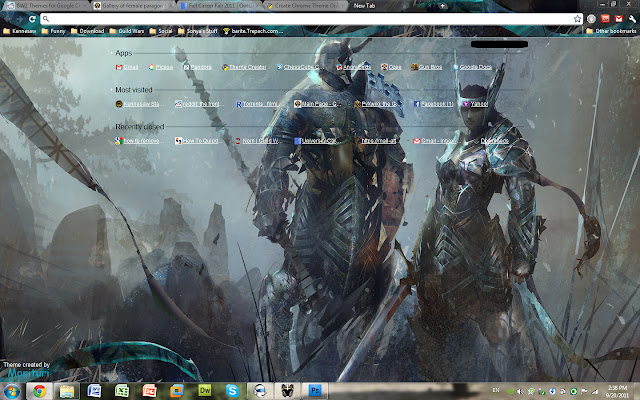Go back to the previous page
Image resolution: width=640 pixels, height=400 pixels.
click(x=7, y=19)
